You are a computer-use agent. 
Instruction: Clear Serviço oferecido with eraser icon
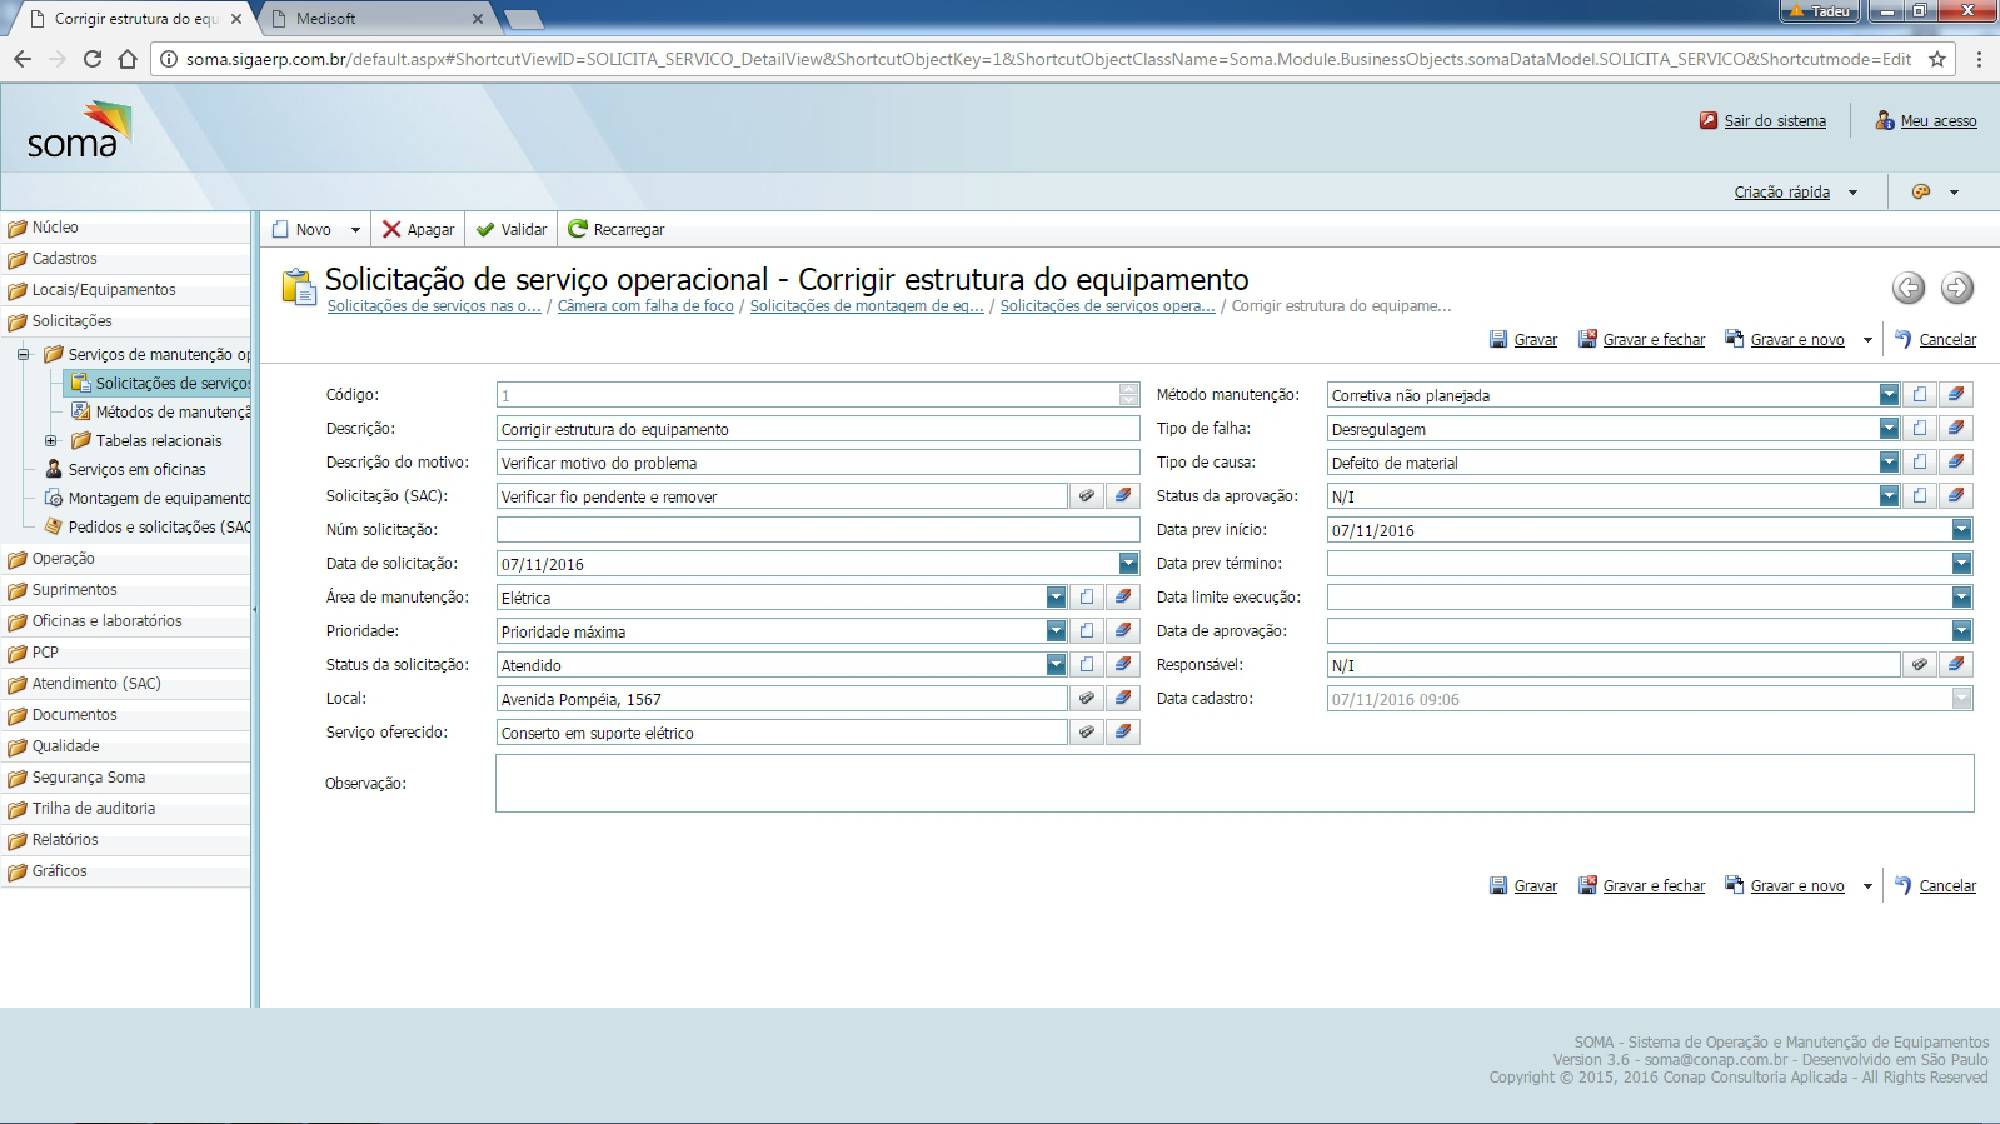tap(1123, 733)
